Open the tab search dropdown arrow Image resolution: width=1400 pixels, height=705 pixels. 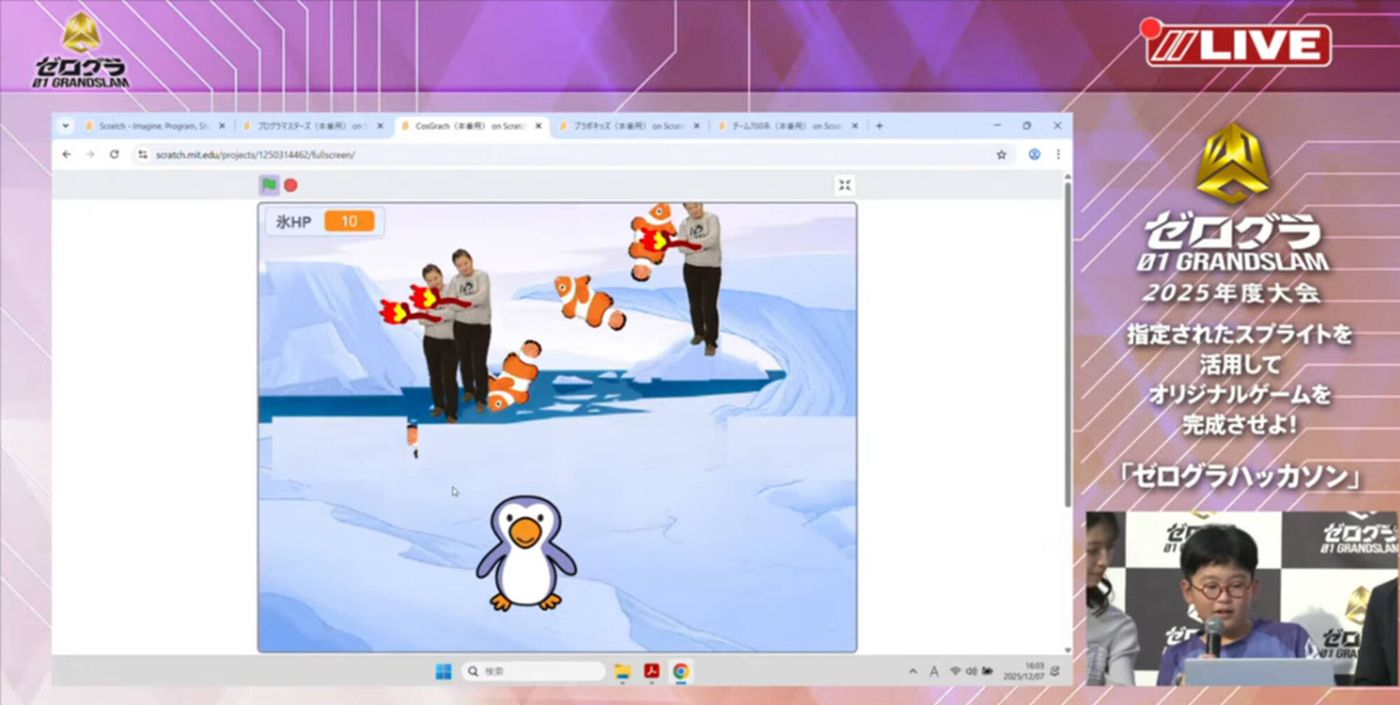(x=66, y=126)
